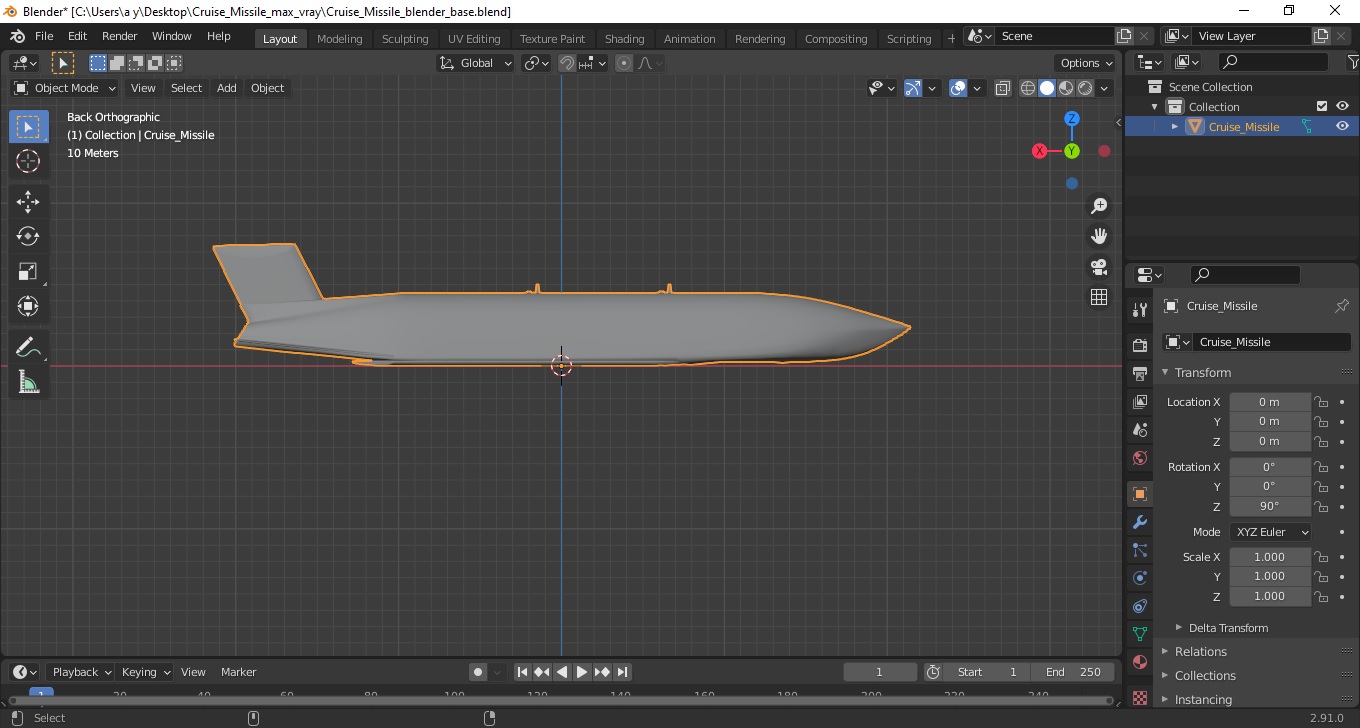Open the View Layer properties tab

pos(1139,402)
